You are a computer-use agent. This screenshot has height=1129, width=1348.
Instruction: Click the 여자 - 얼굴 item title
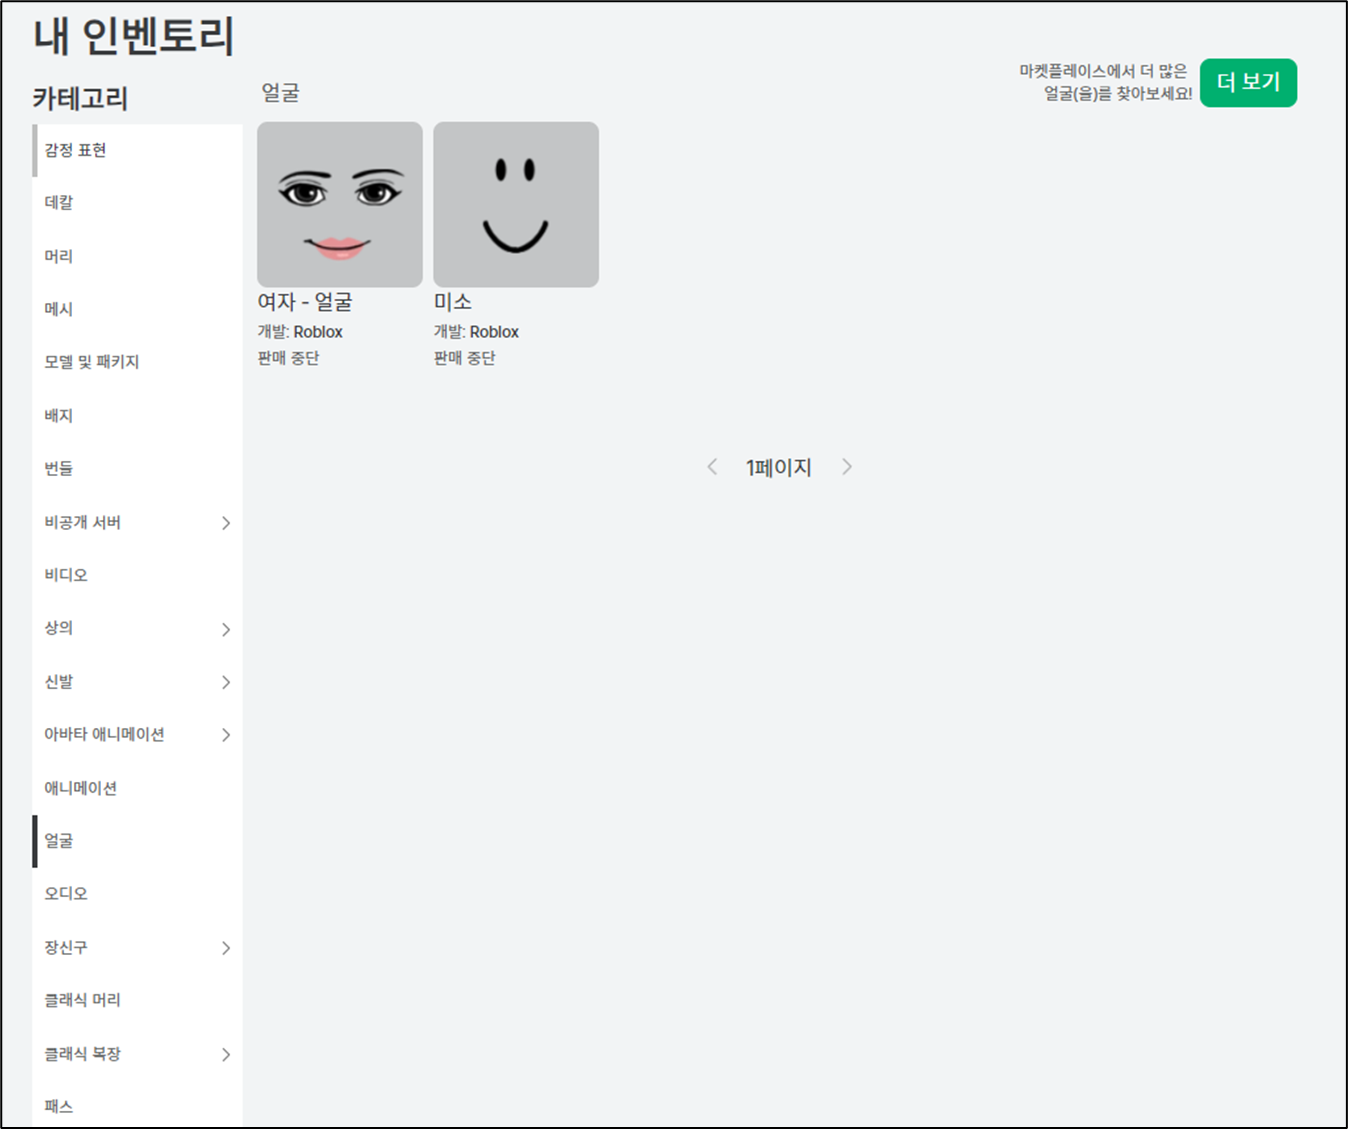pos(305,302)
